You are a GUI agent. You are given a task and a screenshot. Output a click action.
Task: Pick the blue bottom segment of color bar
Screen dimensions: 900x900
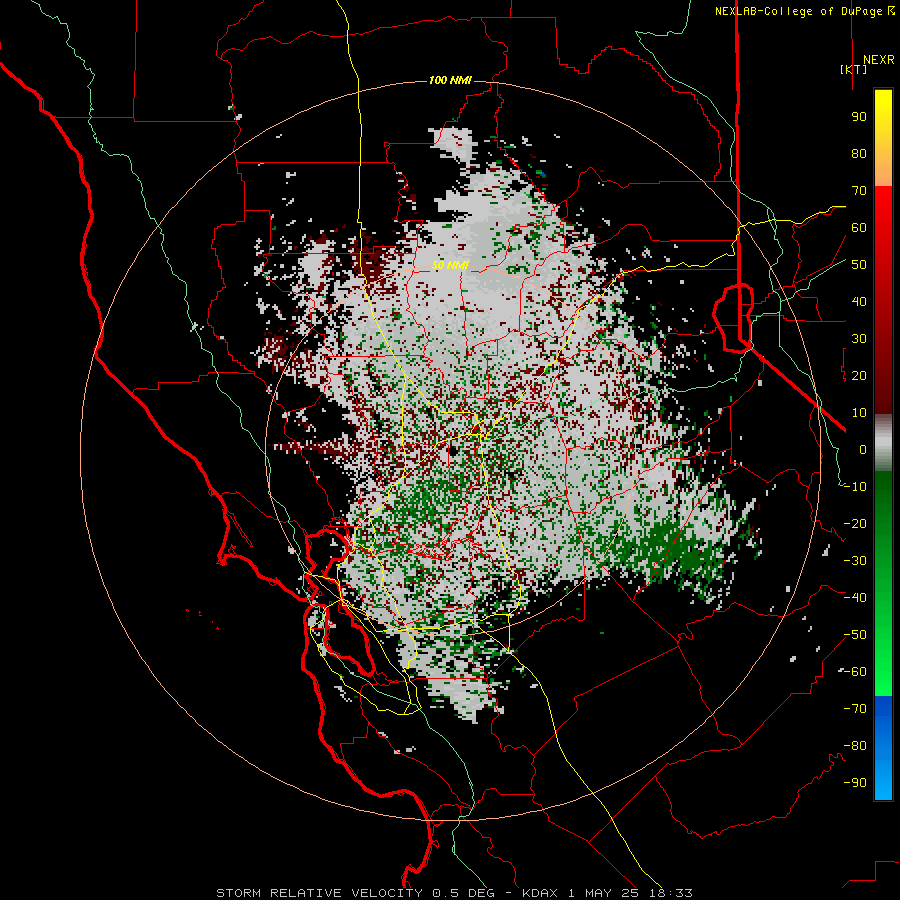[x=883, y=747]
